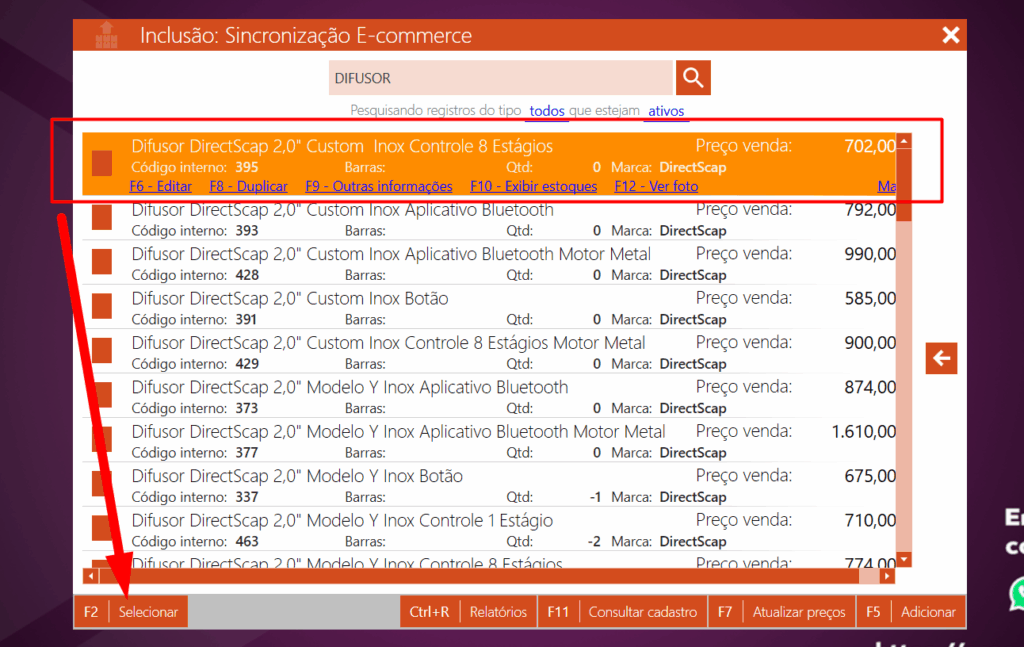Click product square icon for code 428
Viewport: 1024px width, 647px height.
click(x=102, y=262)
